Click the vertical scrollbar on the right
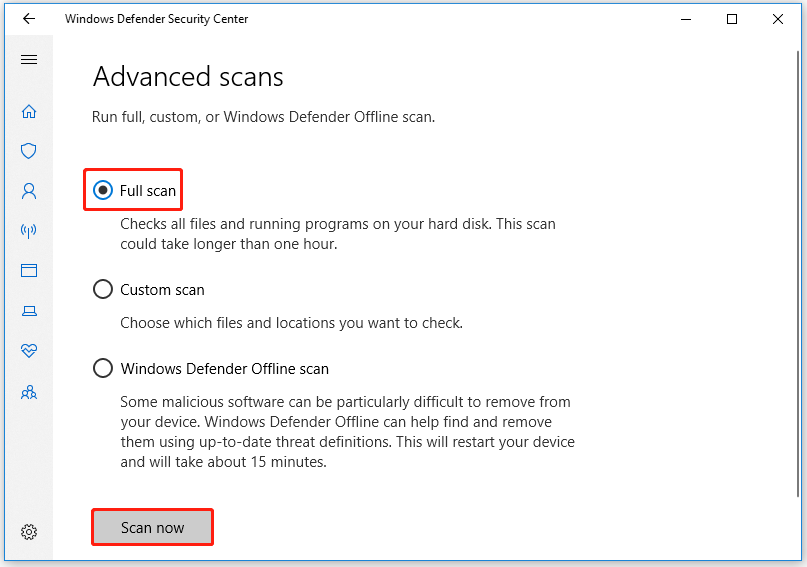This screenshot has width=807, height=567. 798,273
